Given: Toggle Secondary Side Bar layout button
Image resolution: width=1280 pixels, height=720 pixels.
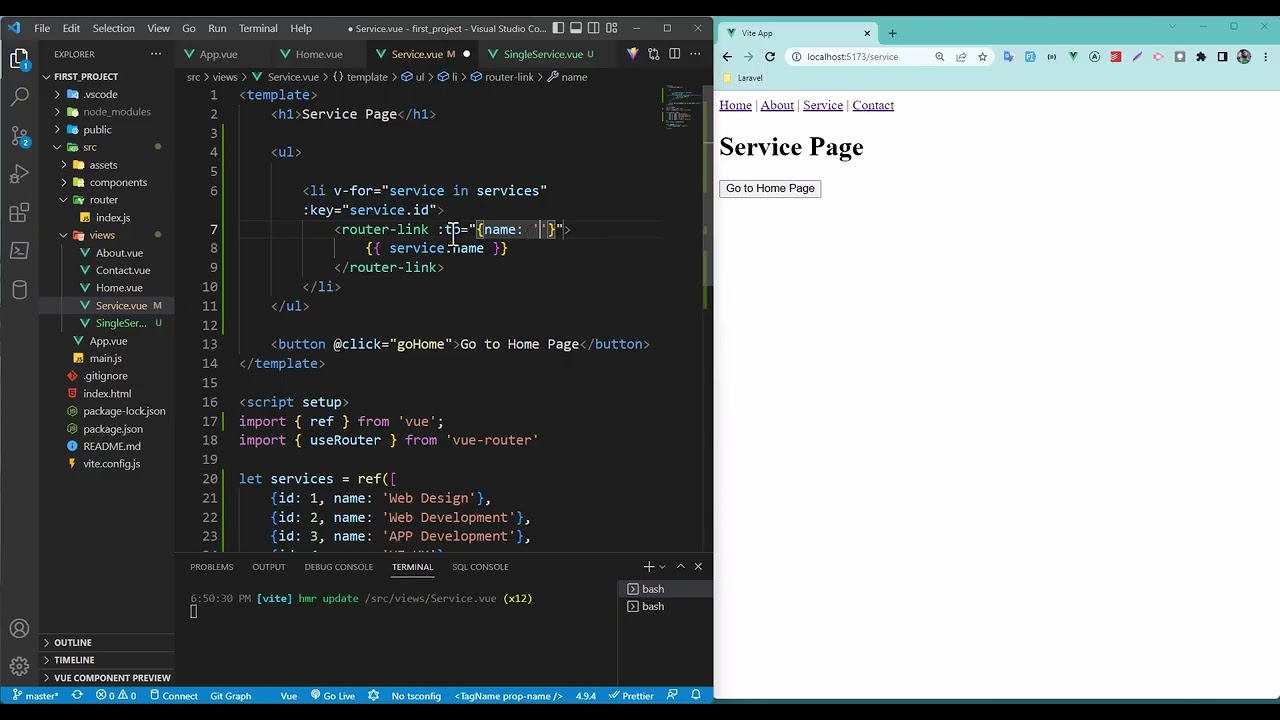Looking at the screenshot, I should [x=594, y=28].
